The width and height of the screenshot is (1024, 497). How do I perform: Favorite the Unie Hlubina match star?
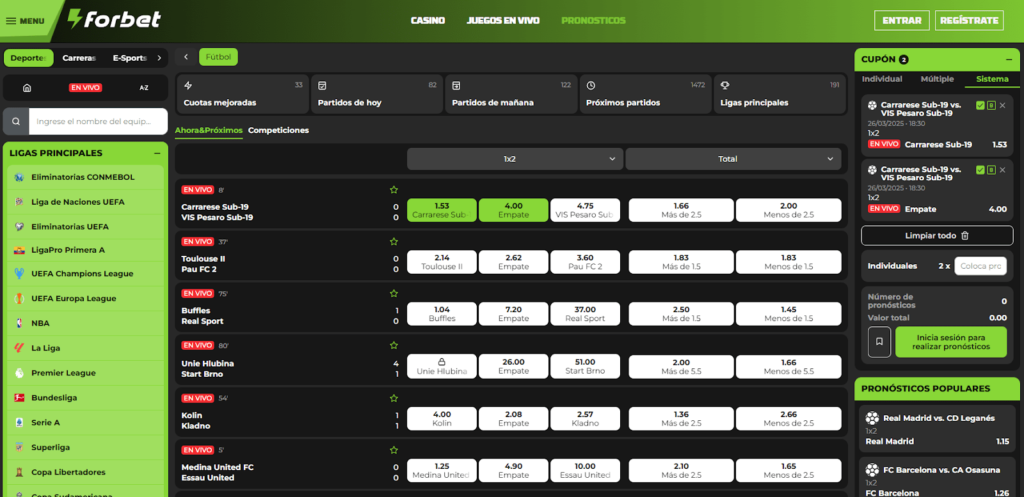pos(394,345)
